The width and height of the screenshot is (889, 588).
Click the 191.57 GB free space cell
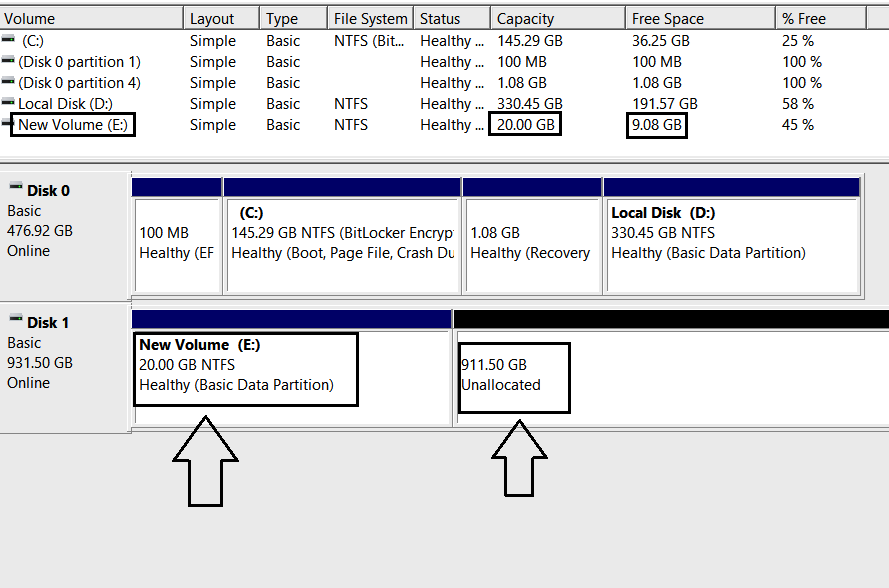[x=664, y=104]
